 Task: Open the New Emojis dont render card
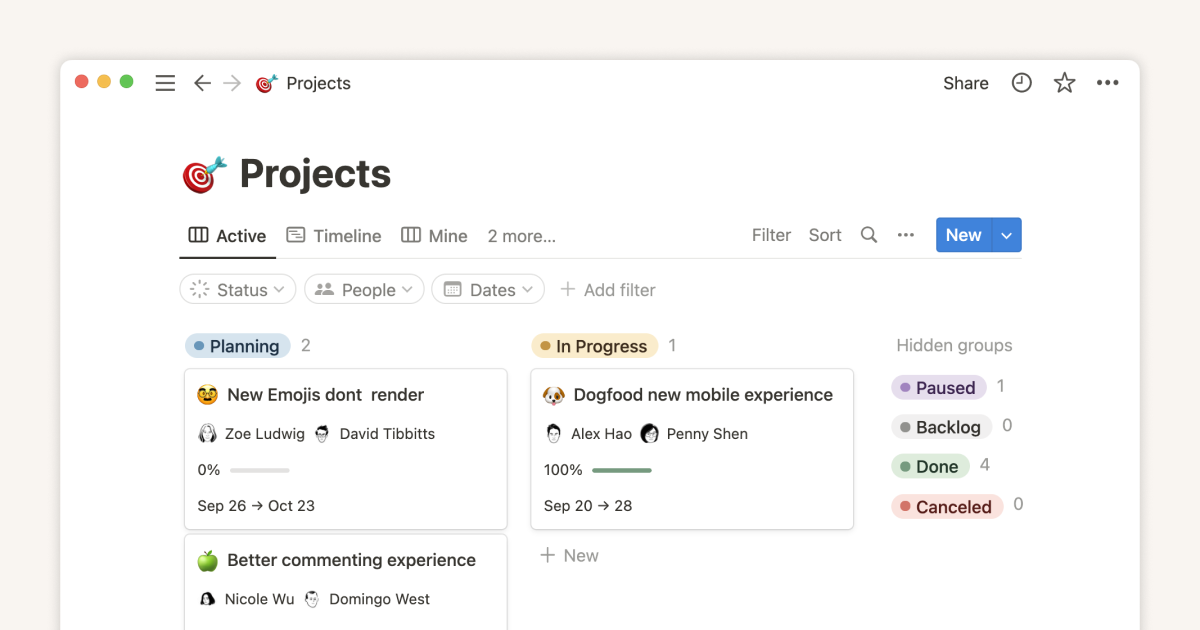tap(325, 394)
